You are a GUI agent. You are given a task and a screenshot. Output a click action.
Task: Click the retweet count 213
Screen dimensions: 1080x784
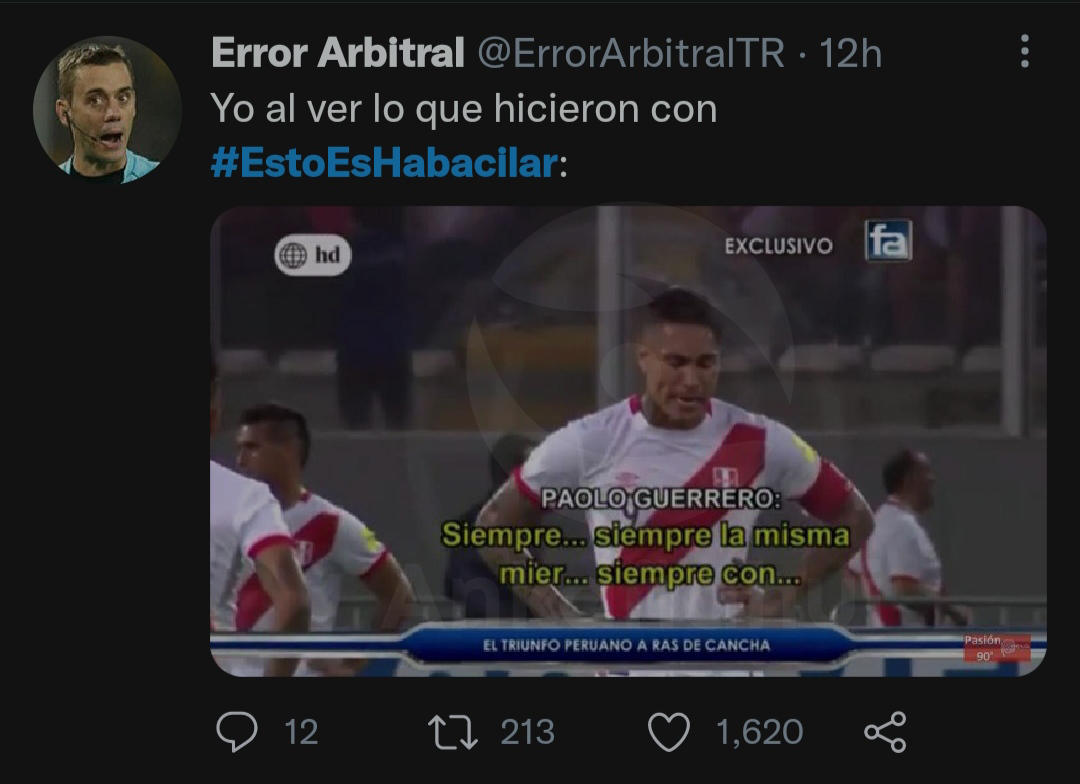coord(528,732)
